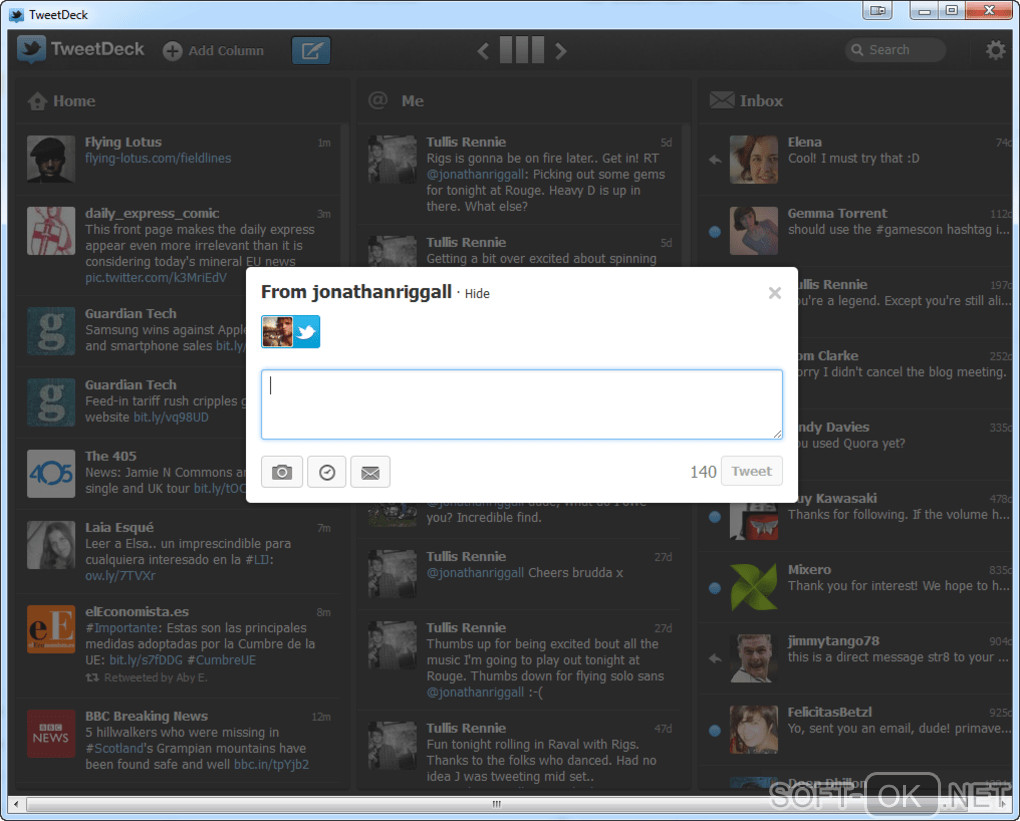The width and height of the screenshot is (1020, 821).
Task: Toggle unread dot beside Gemma Torrent message
Action: (x=715, y=231)
